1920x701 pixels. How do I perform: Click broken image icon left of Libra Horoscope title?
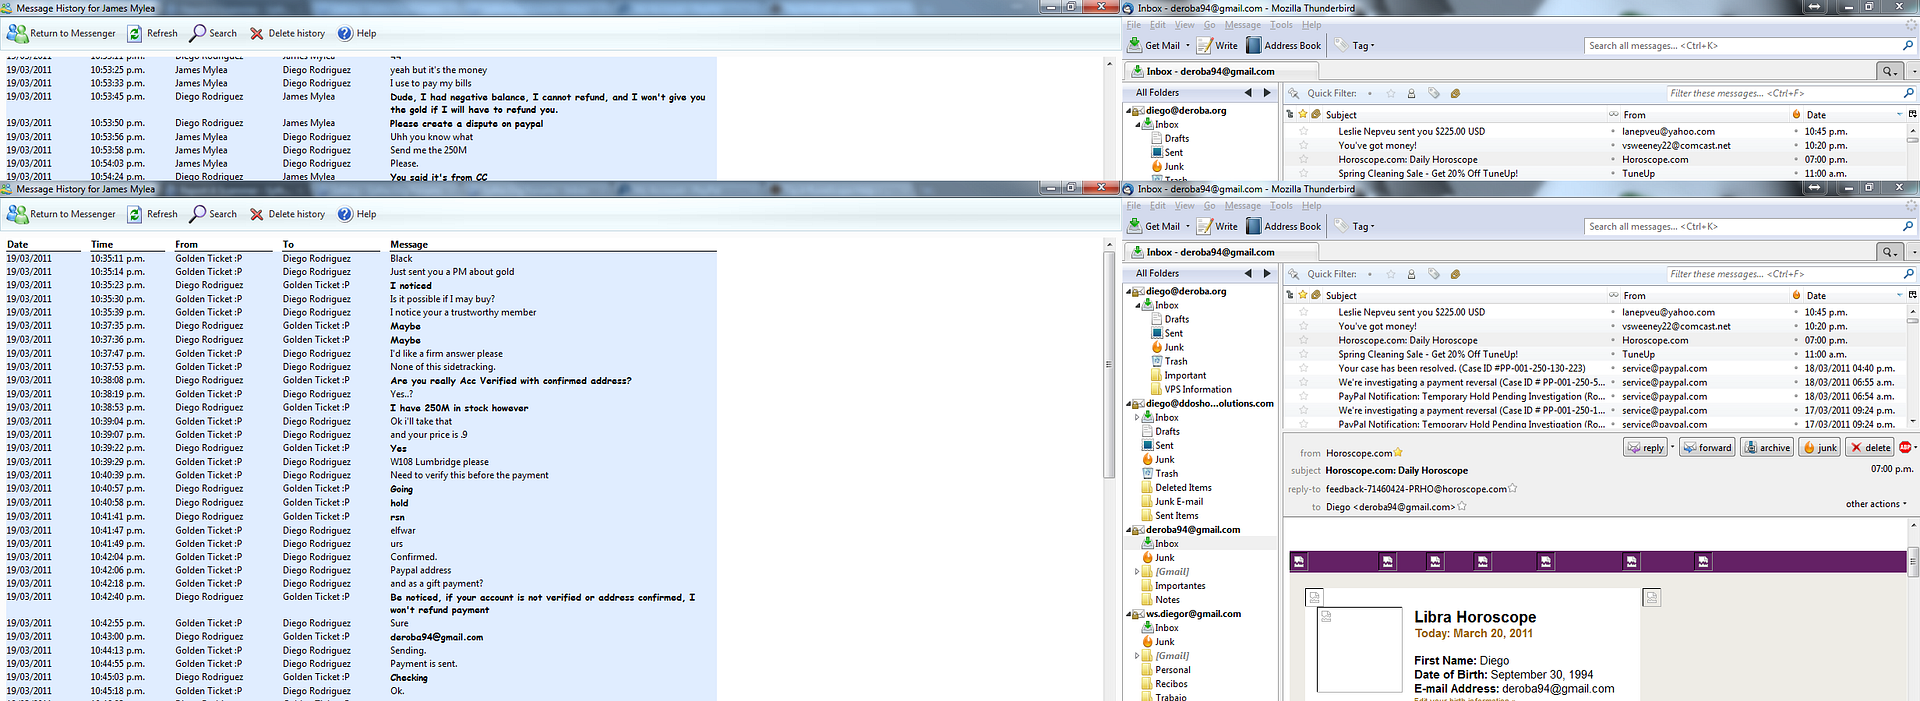(1326, 616)
